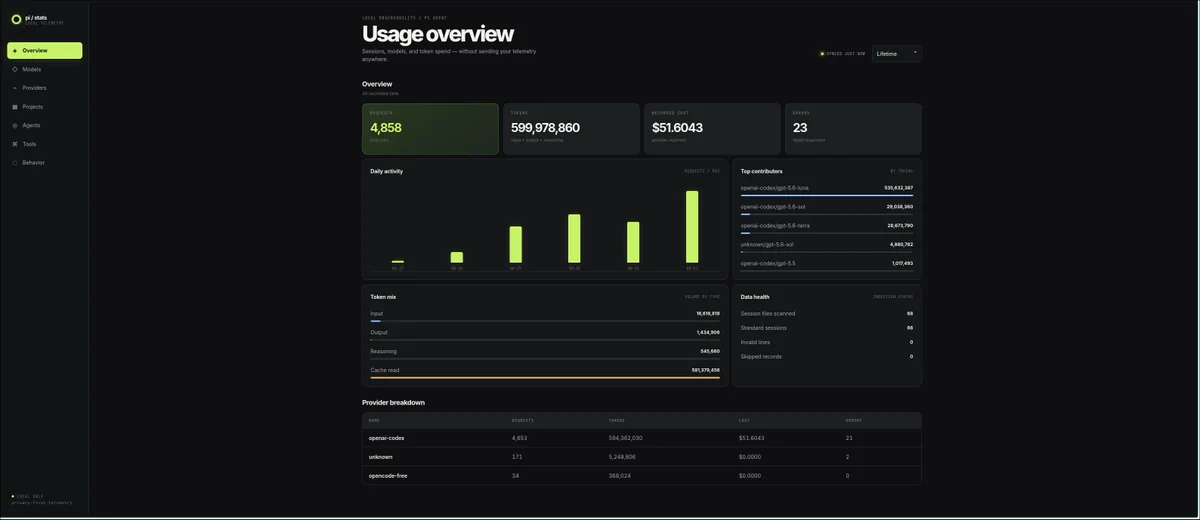Image resolution: width=1200 pixels, height=520 pixels.
Task: Click the Agents sidebar icon
Action: click(x=14, y=125)
